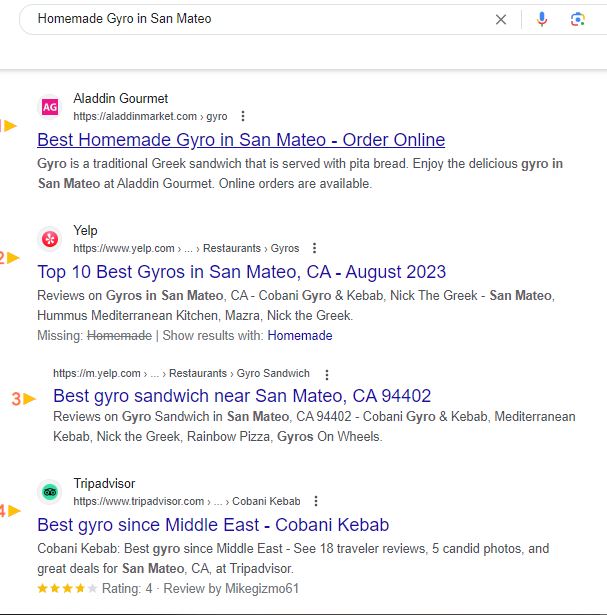Open options menu next to Restaurants › Gyros
Image resolution: width=607 pixels, height=615 pixels.
[x=314, y=248]
